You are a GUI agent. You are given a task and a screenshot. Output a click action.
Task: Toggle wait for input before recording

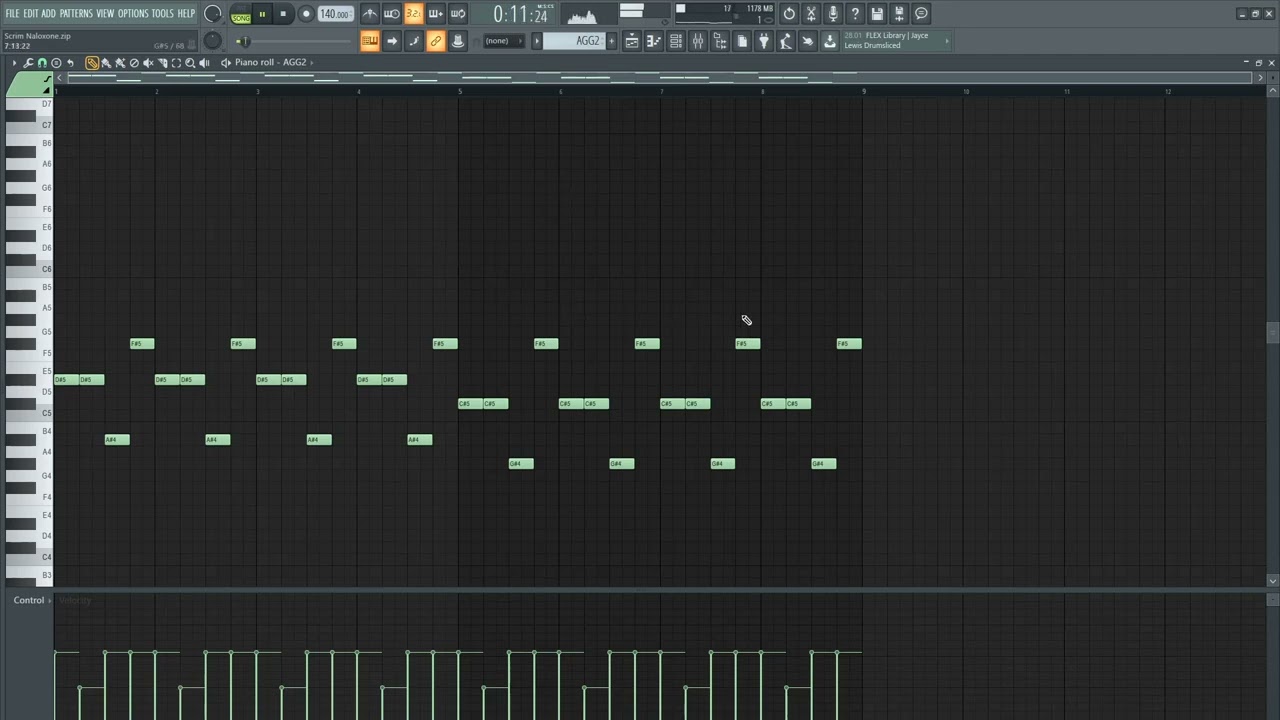pyautogui.click(x=392, y=14)
